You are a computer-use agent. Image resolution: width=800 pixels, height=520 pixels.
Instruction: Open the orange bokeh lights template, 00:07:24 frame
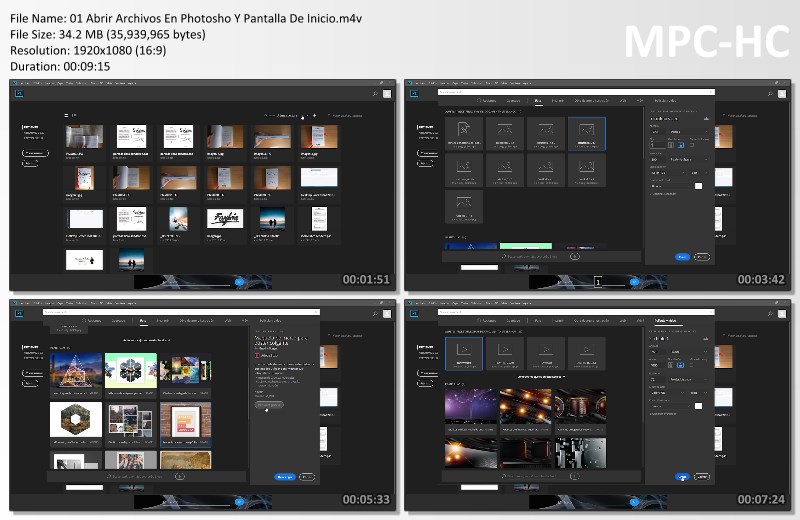(x=526, y=406)
